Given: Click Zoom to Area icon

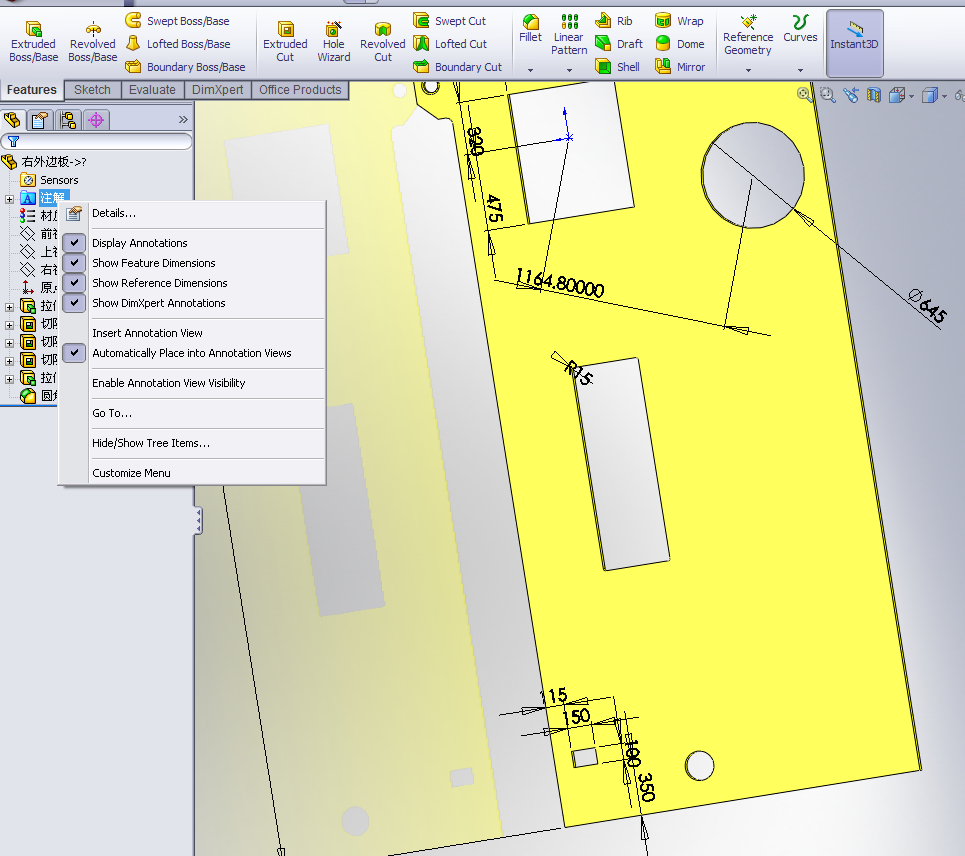Looking at the screenshot, I should [827, 95].
